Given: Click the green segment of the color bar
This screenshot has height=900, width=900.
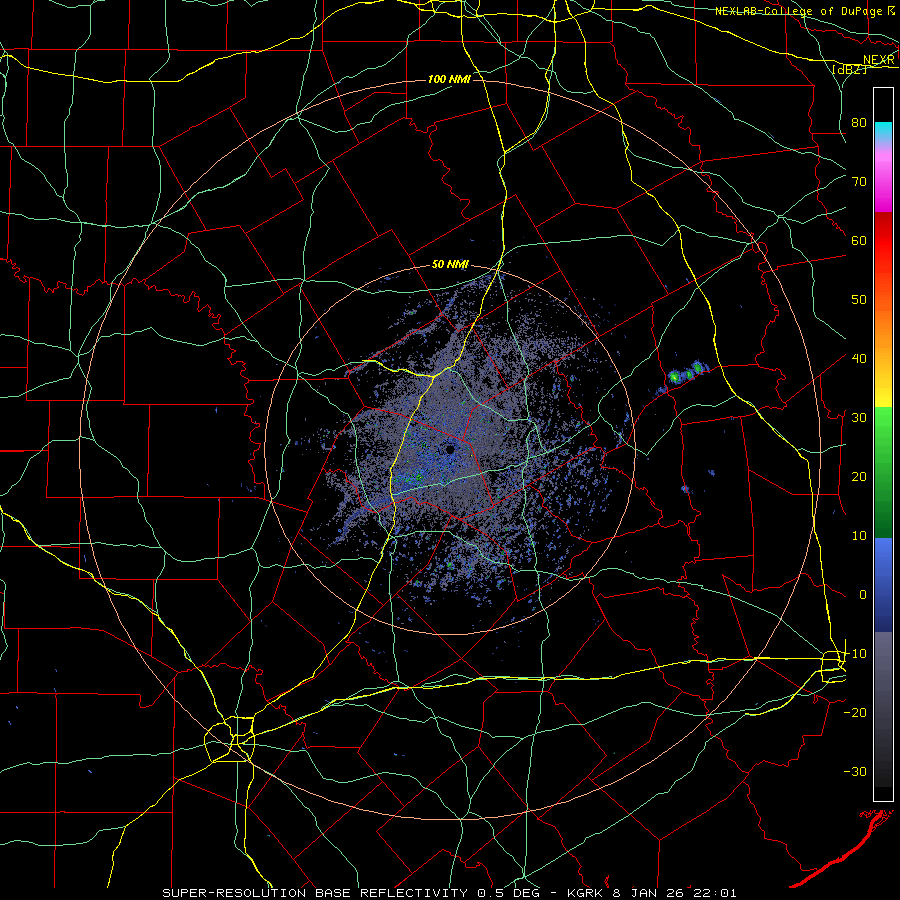Looking at the screenshot, I should coord(883,474).
